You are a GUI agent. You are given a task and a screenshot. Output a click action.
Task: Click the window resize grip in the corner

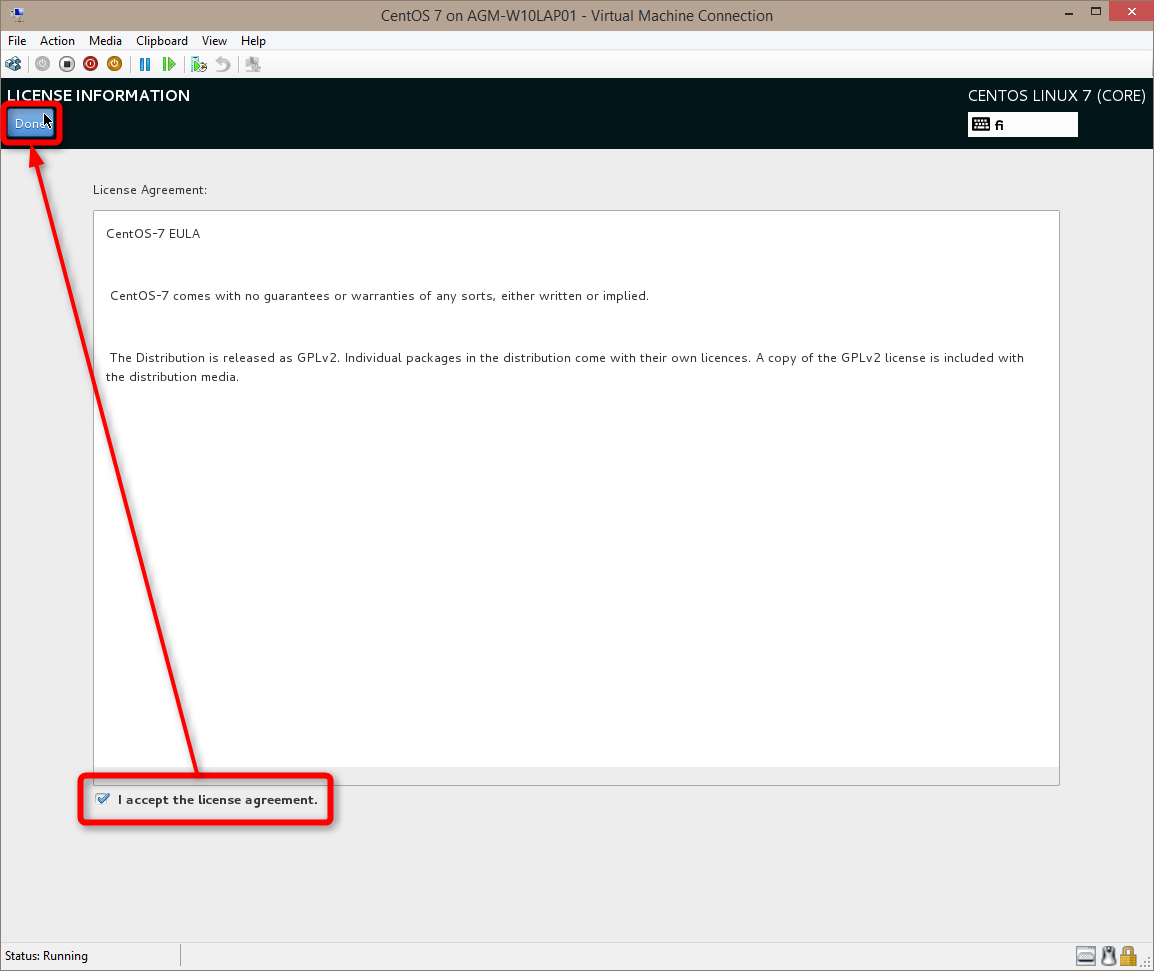pos(1146,962)
